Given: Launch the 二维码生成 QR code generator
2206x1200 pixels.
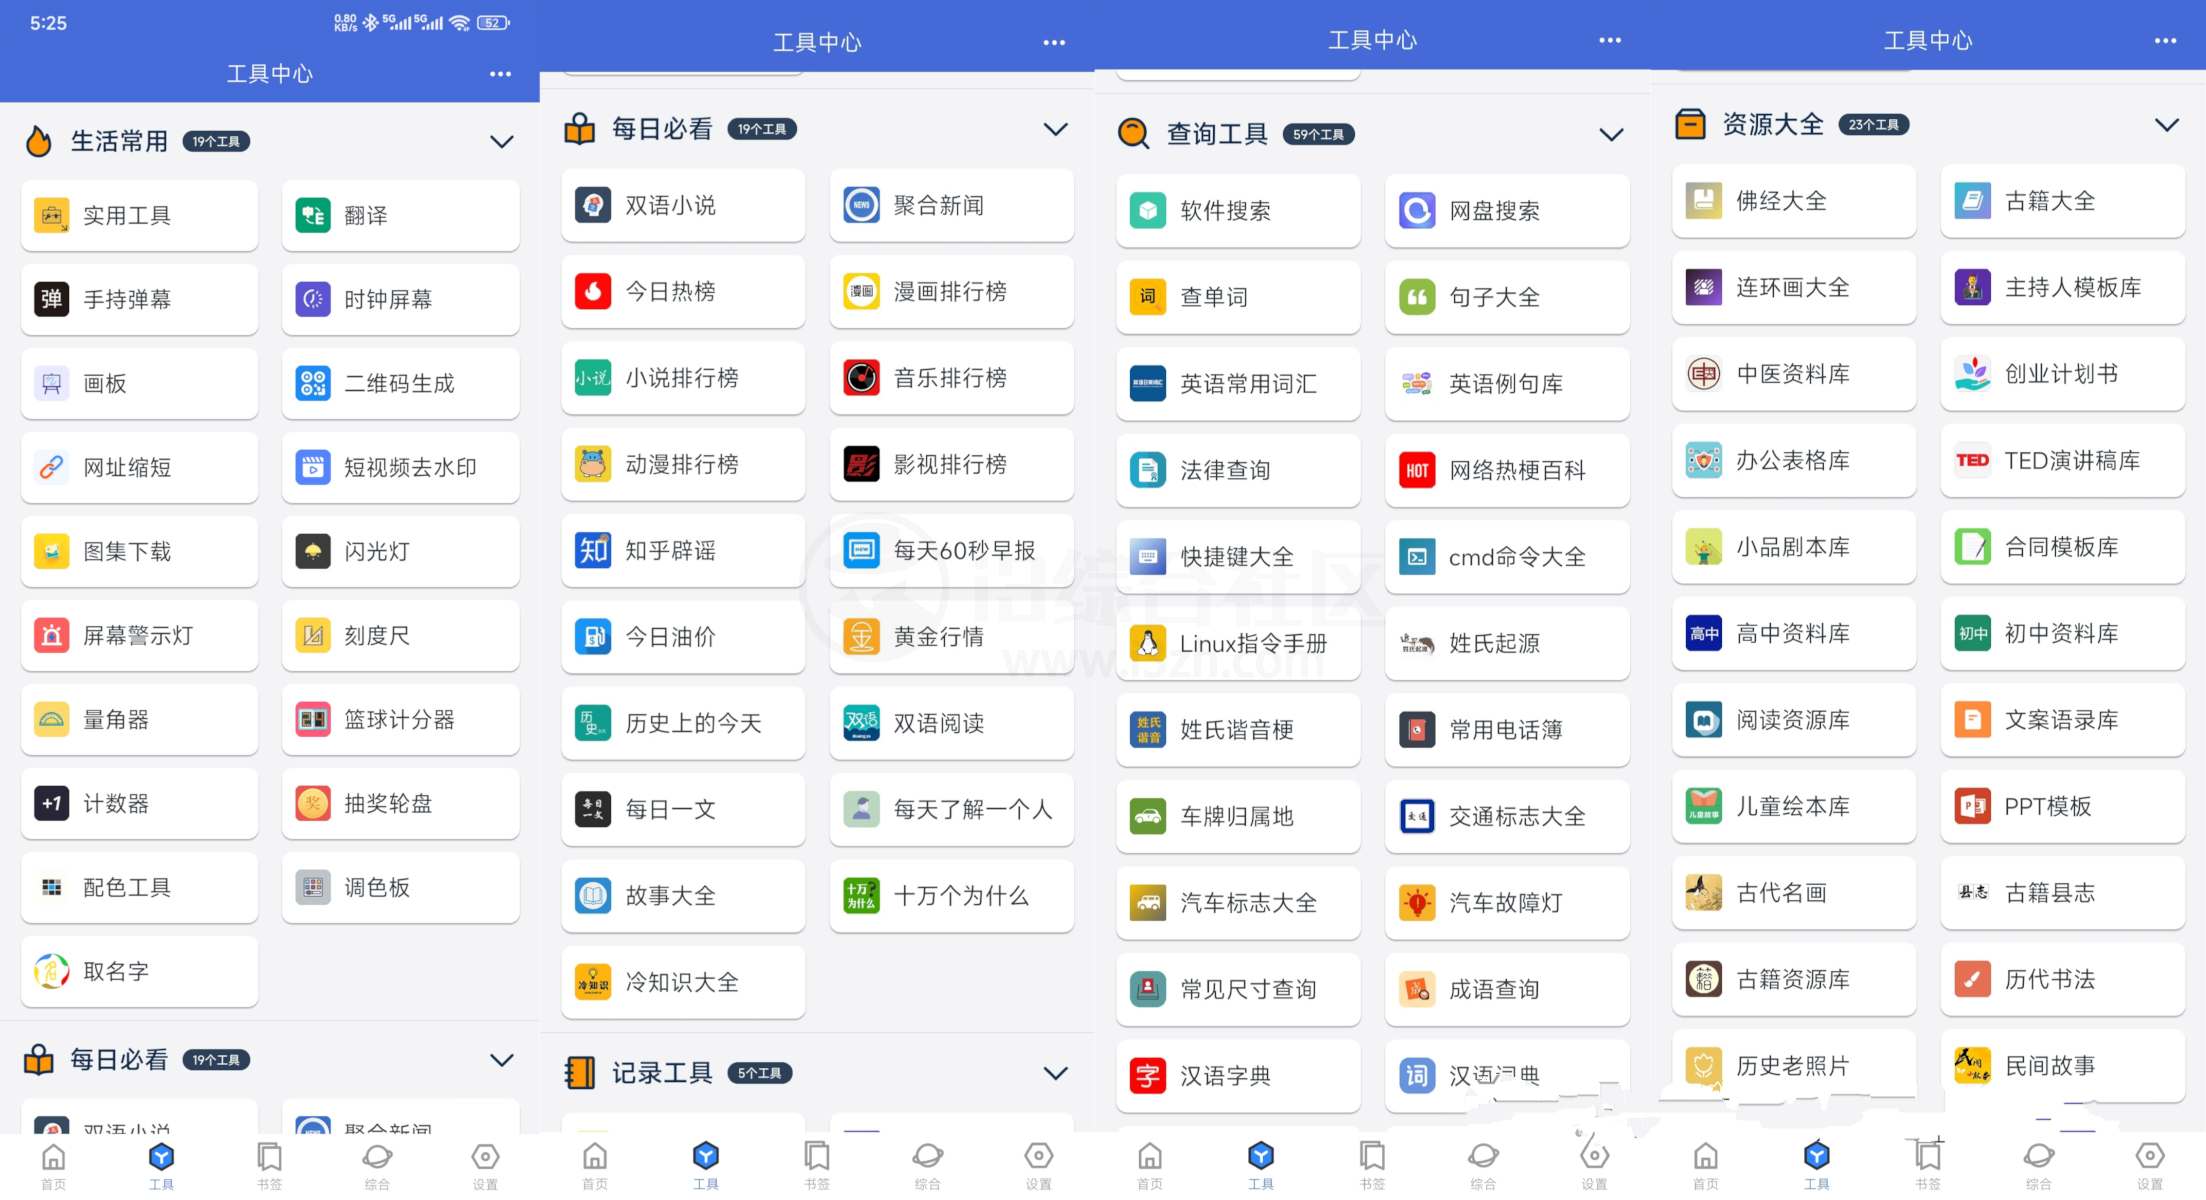Looking at the screenshot, I should [x=399, y=383].
